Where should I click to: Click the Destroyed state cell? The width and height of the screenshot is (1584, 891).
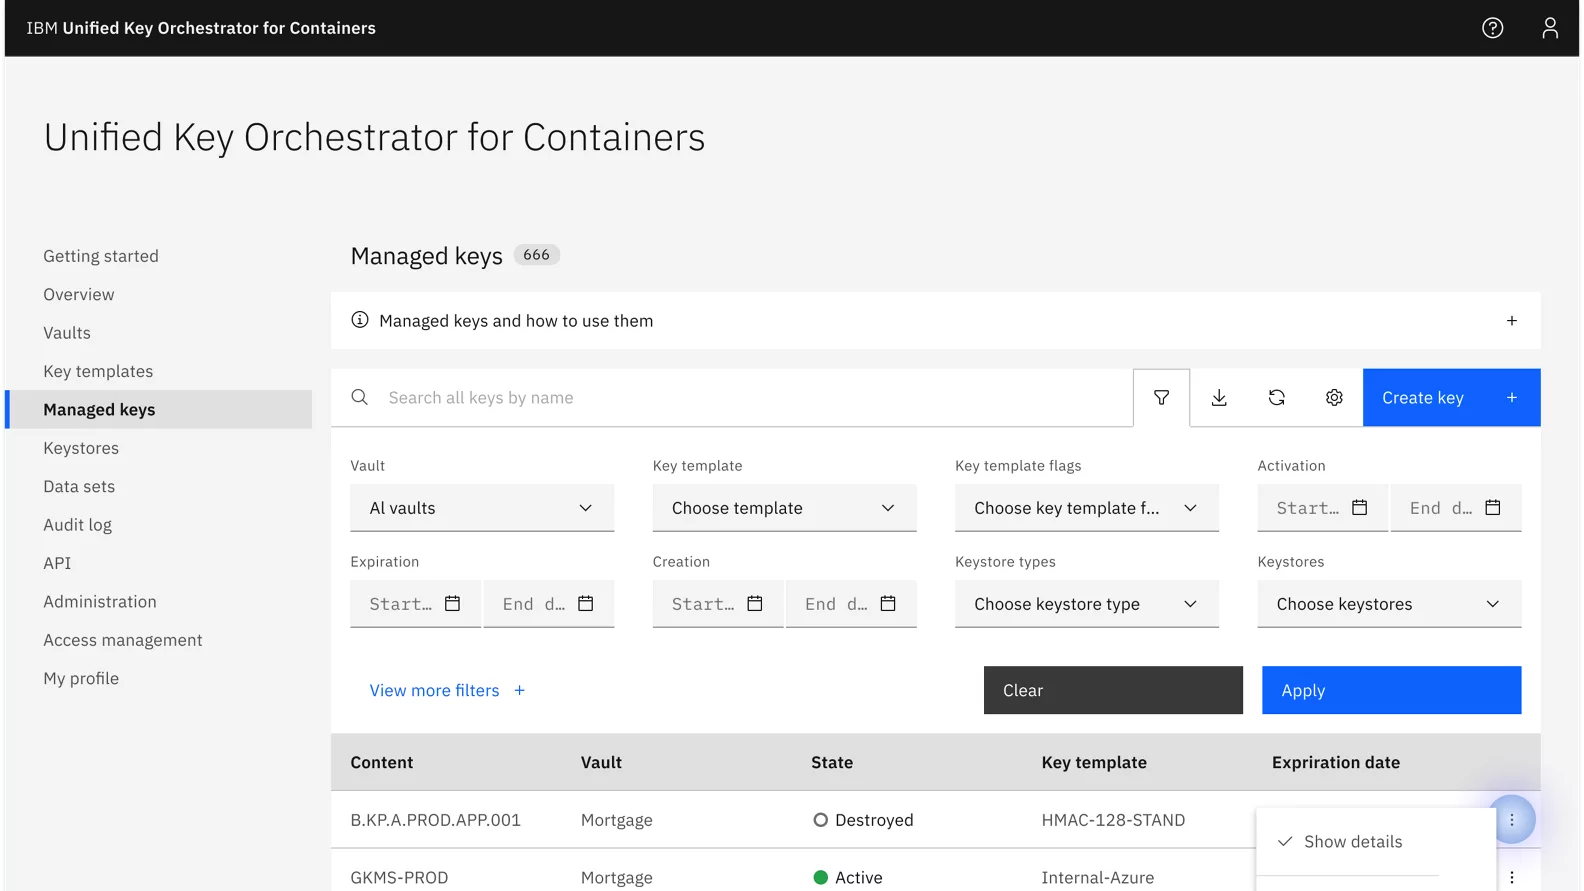[863, 820]
